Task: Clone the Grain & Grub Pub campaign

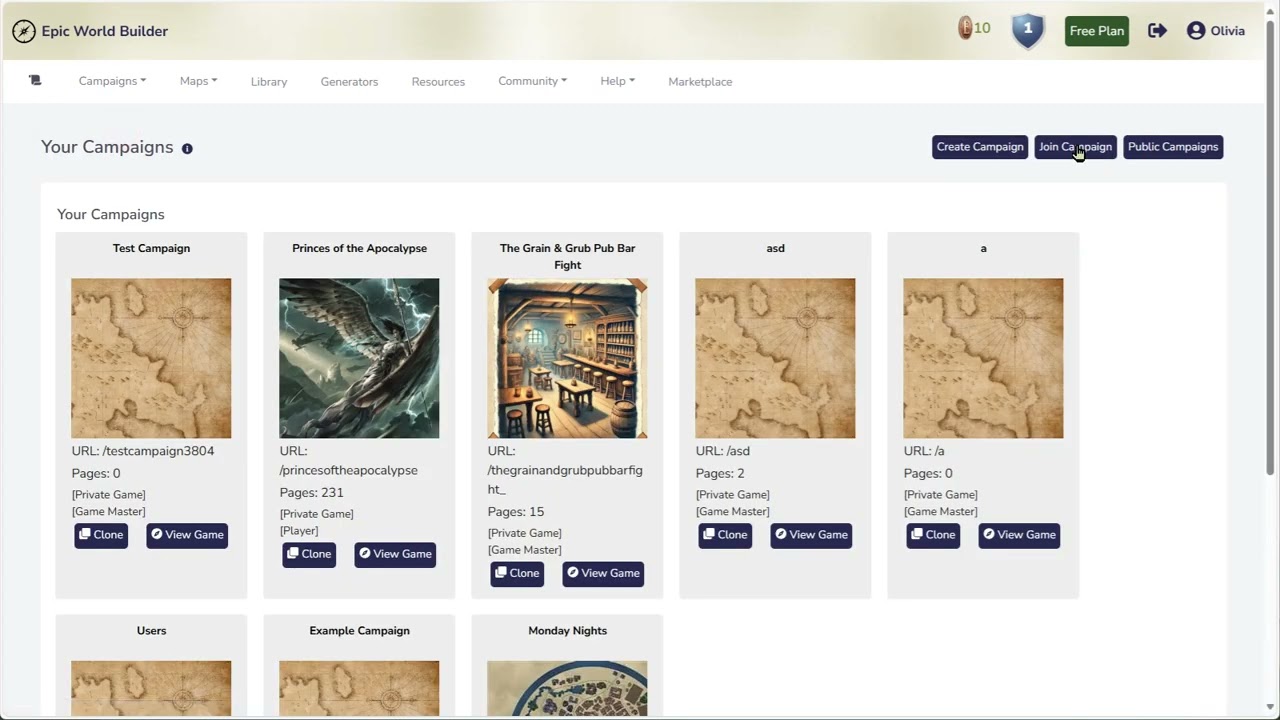Action: 517,573
